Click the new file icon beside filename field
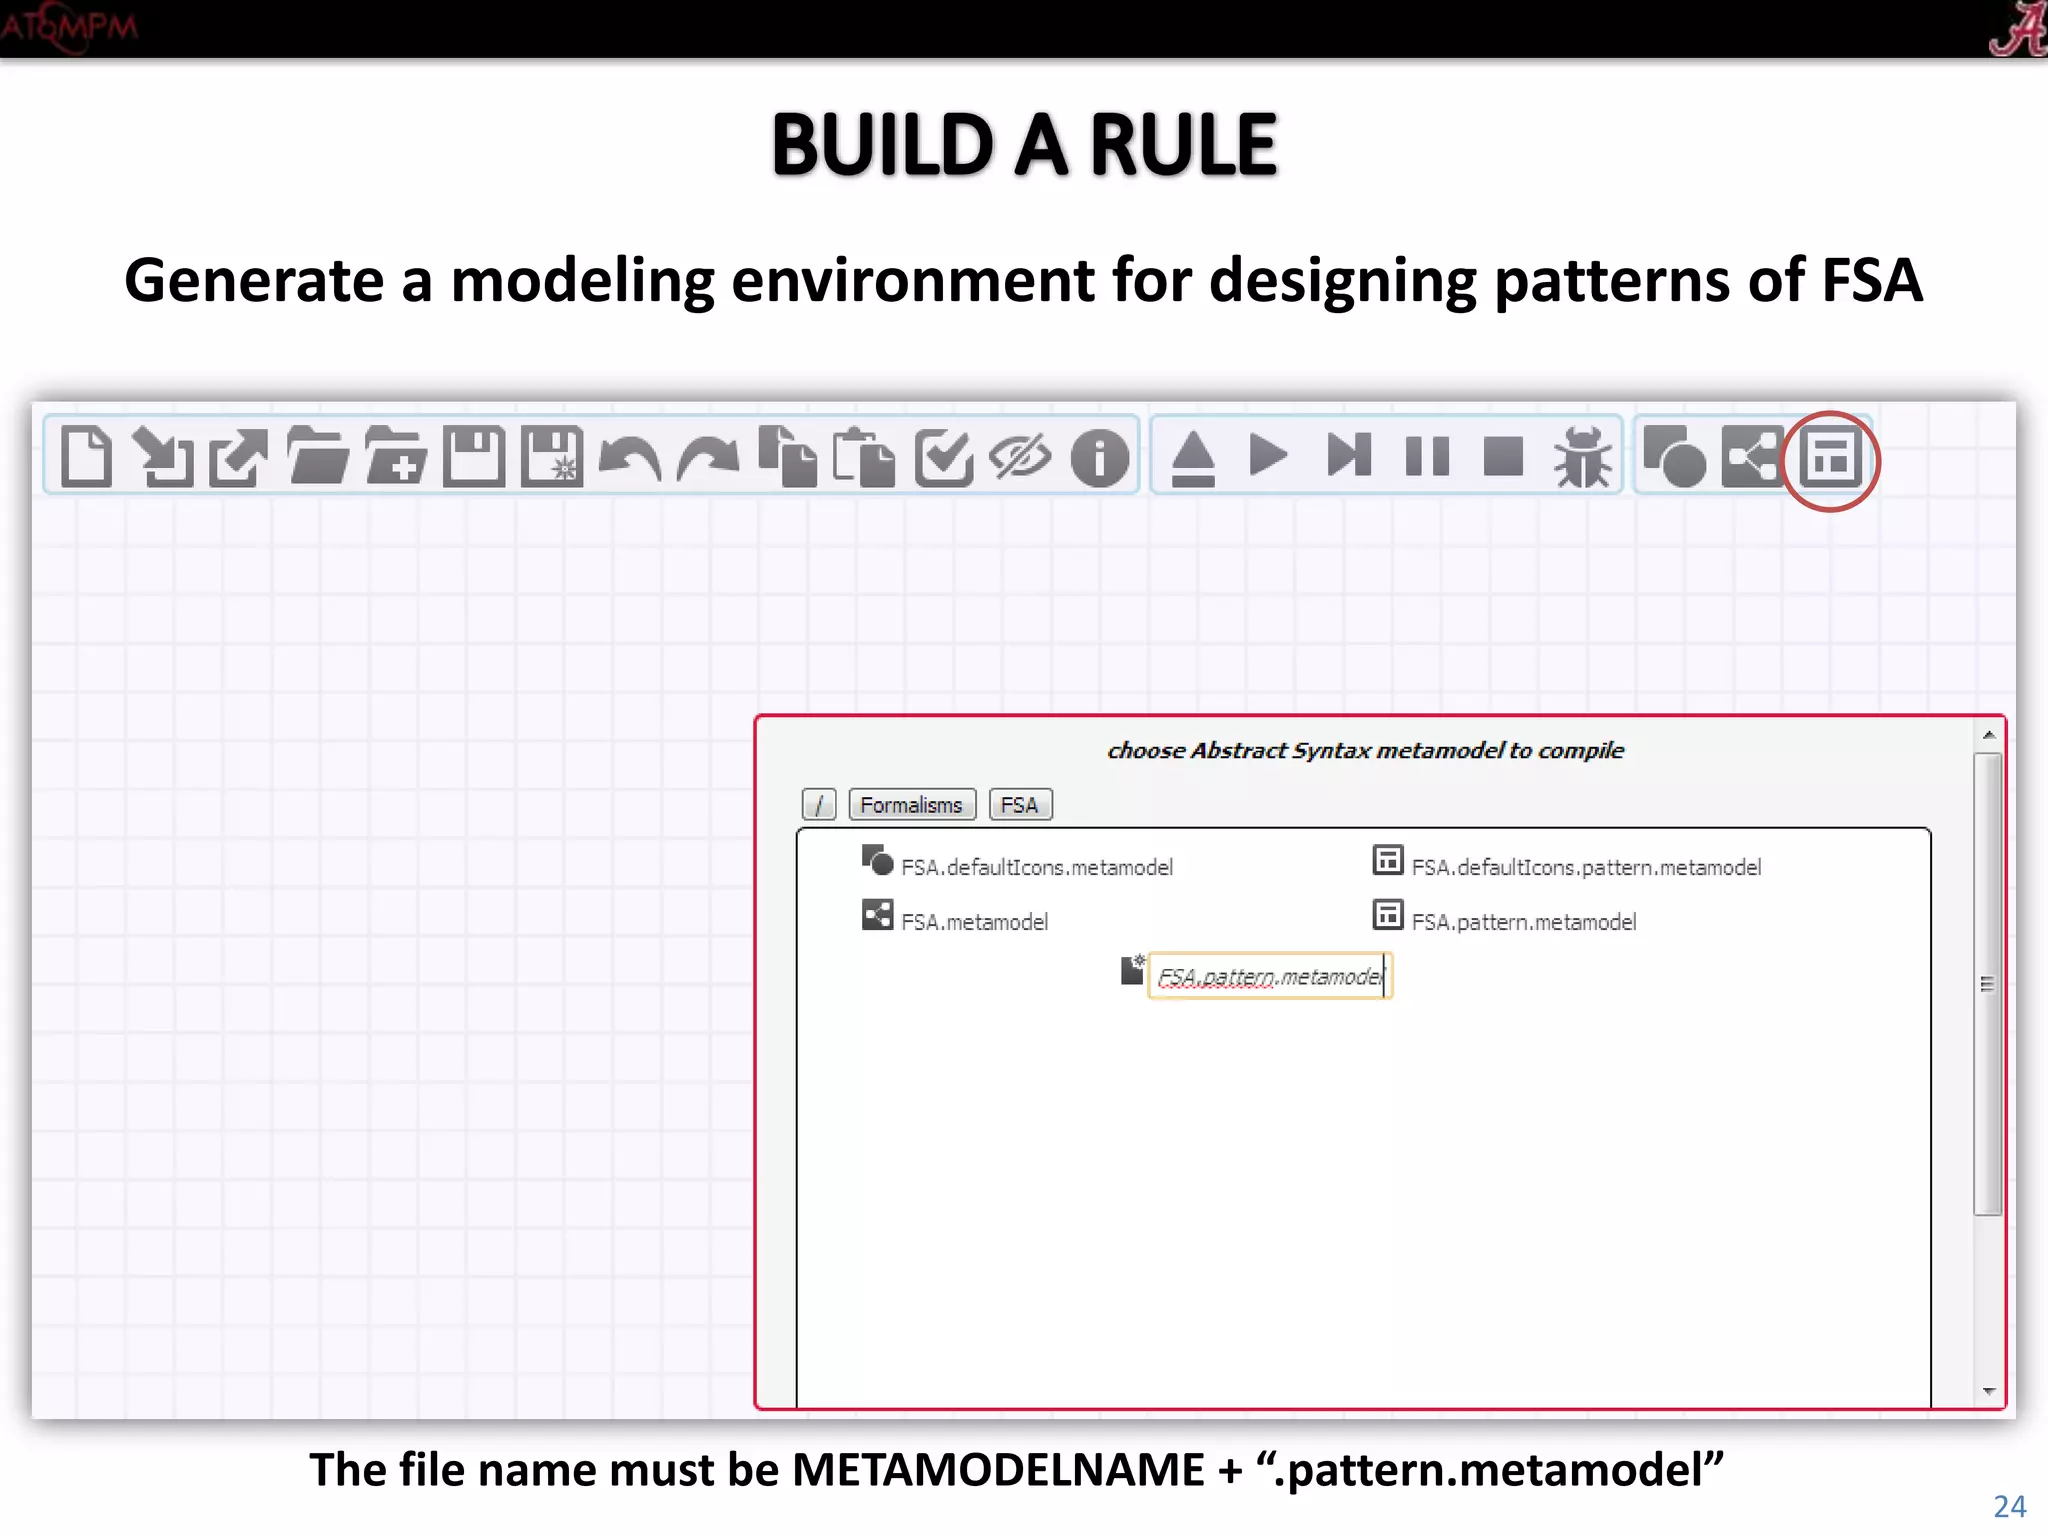The image size is (2048, 1536). (x=1132, y=969)
